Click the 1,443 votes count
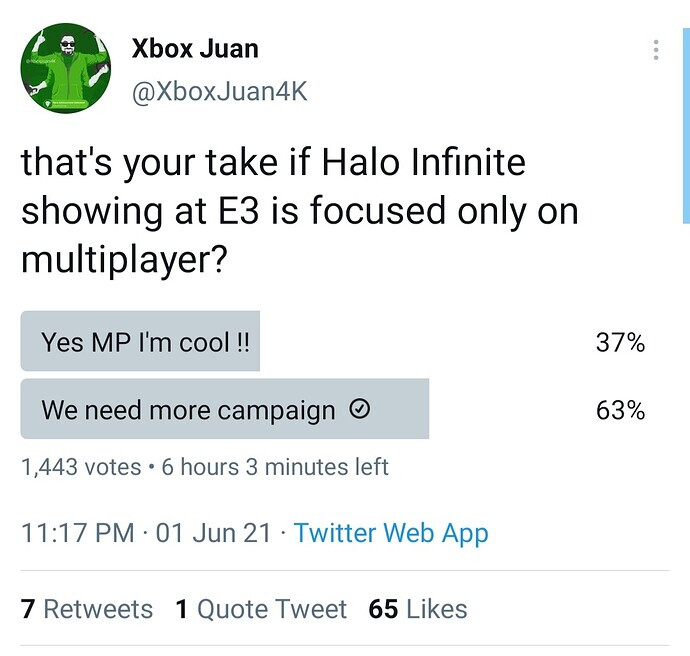The width and height of the screenshot is (690, 656). click(81, 467)
